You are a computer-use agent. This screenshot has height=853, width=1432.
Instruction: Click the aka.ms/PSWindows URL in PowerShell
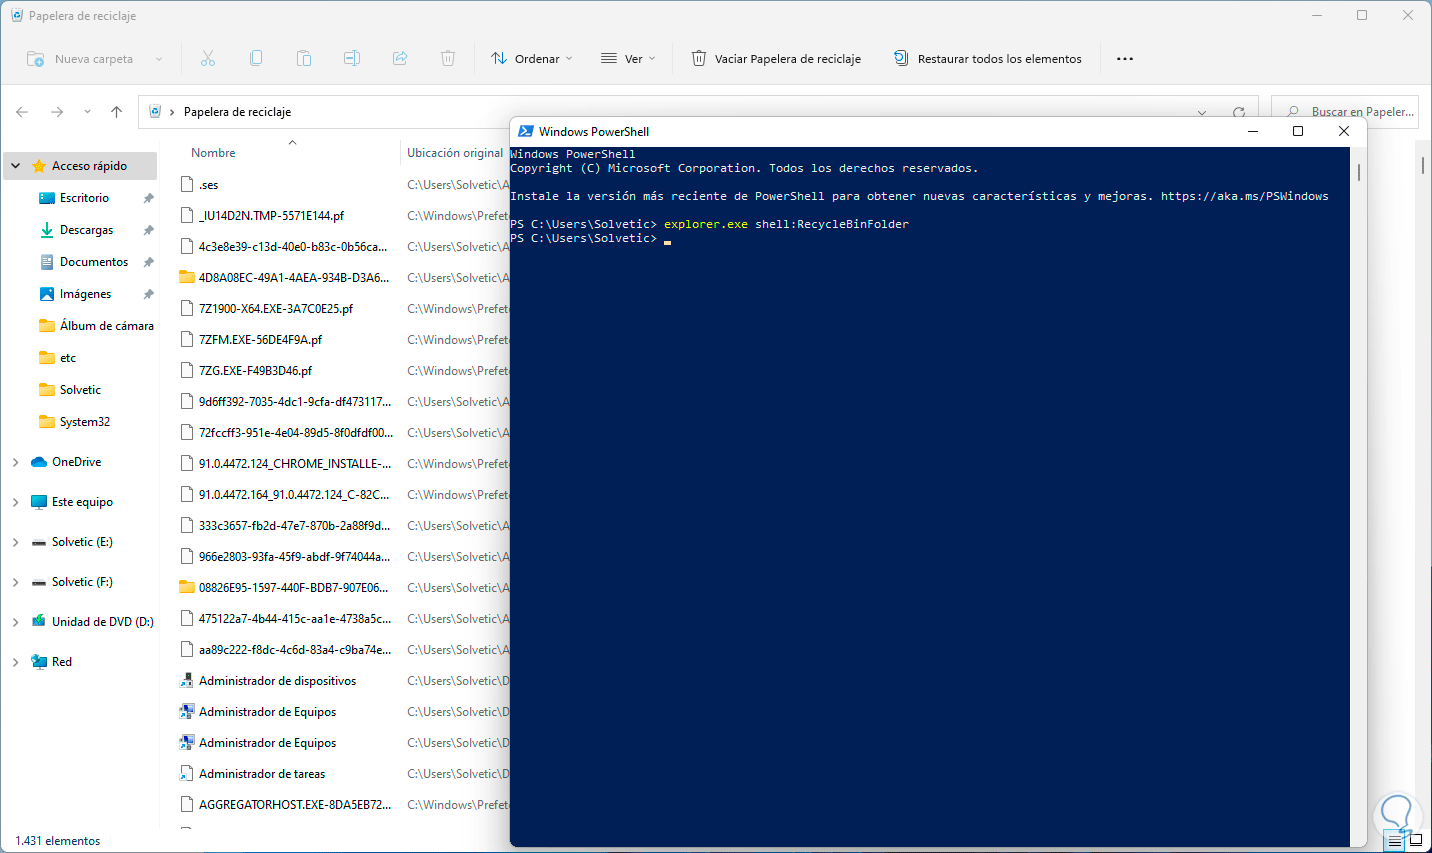click(x=1245, y=196)
